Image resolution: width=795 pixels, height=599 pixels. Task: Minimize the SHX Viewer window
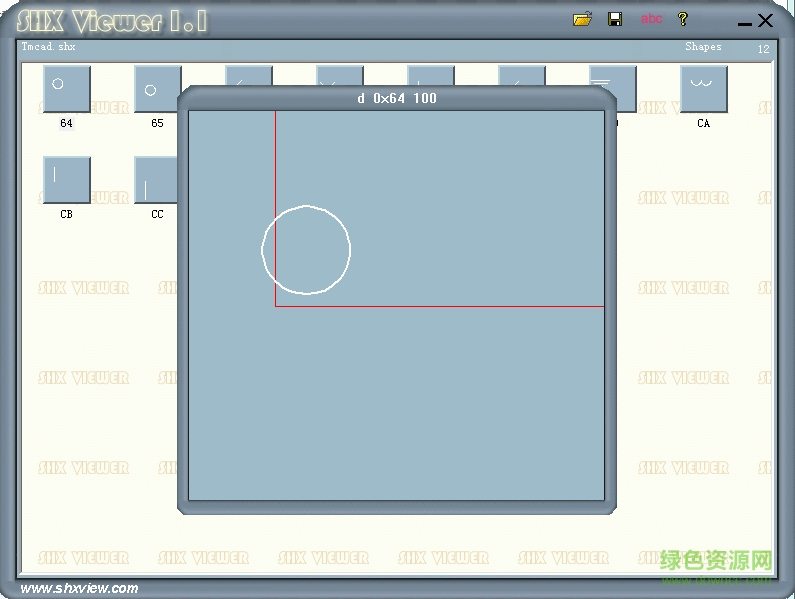(745, 23)
